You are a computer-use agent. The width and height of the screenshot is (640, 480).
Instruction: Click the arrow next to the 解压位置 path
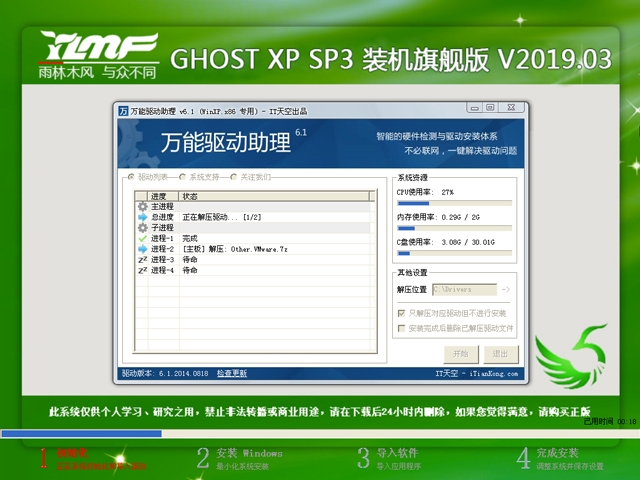coord(505,290)
